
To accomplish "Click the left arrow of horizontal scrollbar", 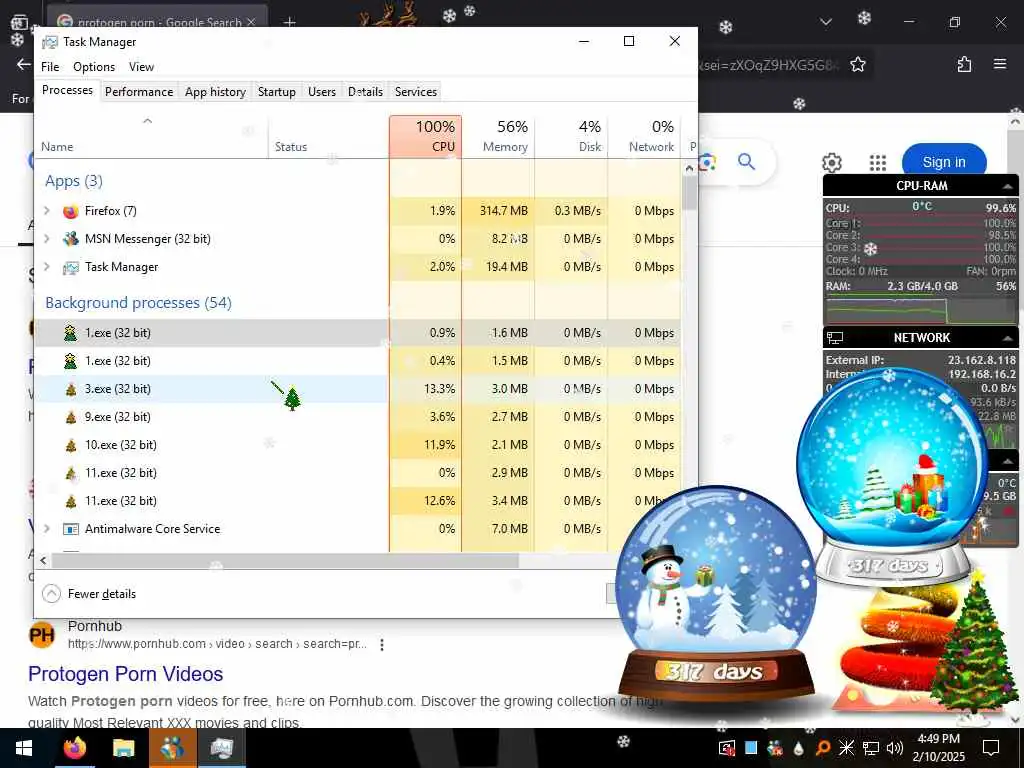I will point(43,560).
